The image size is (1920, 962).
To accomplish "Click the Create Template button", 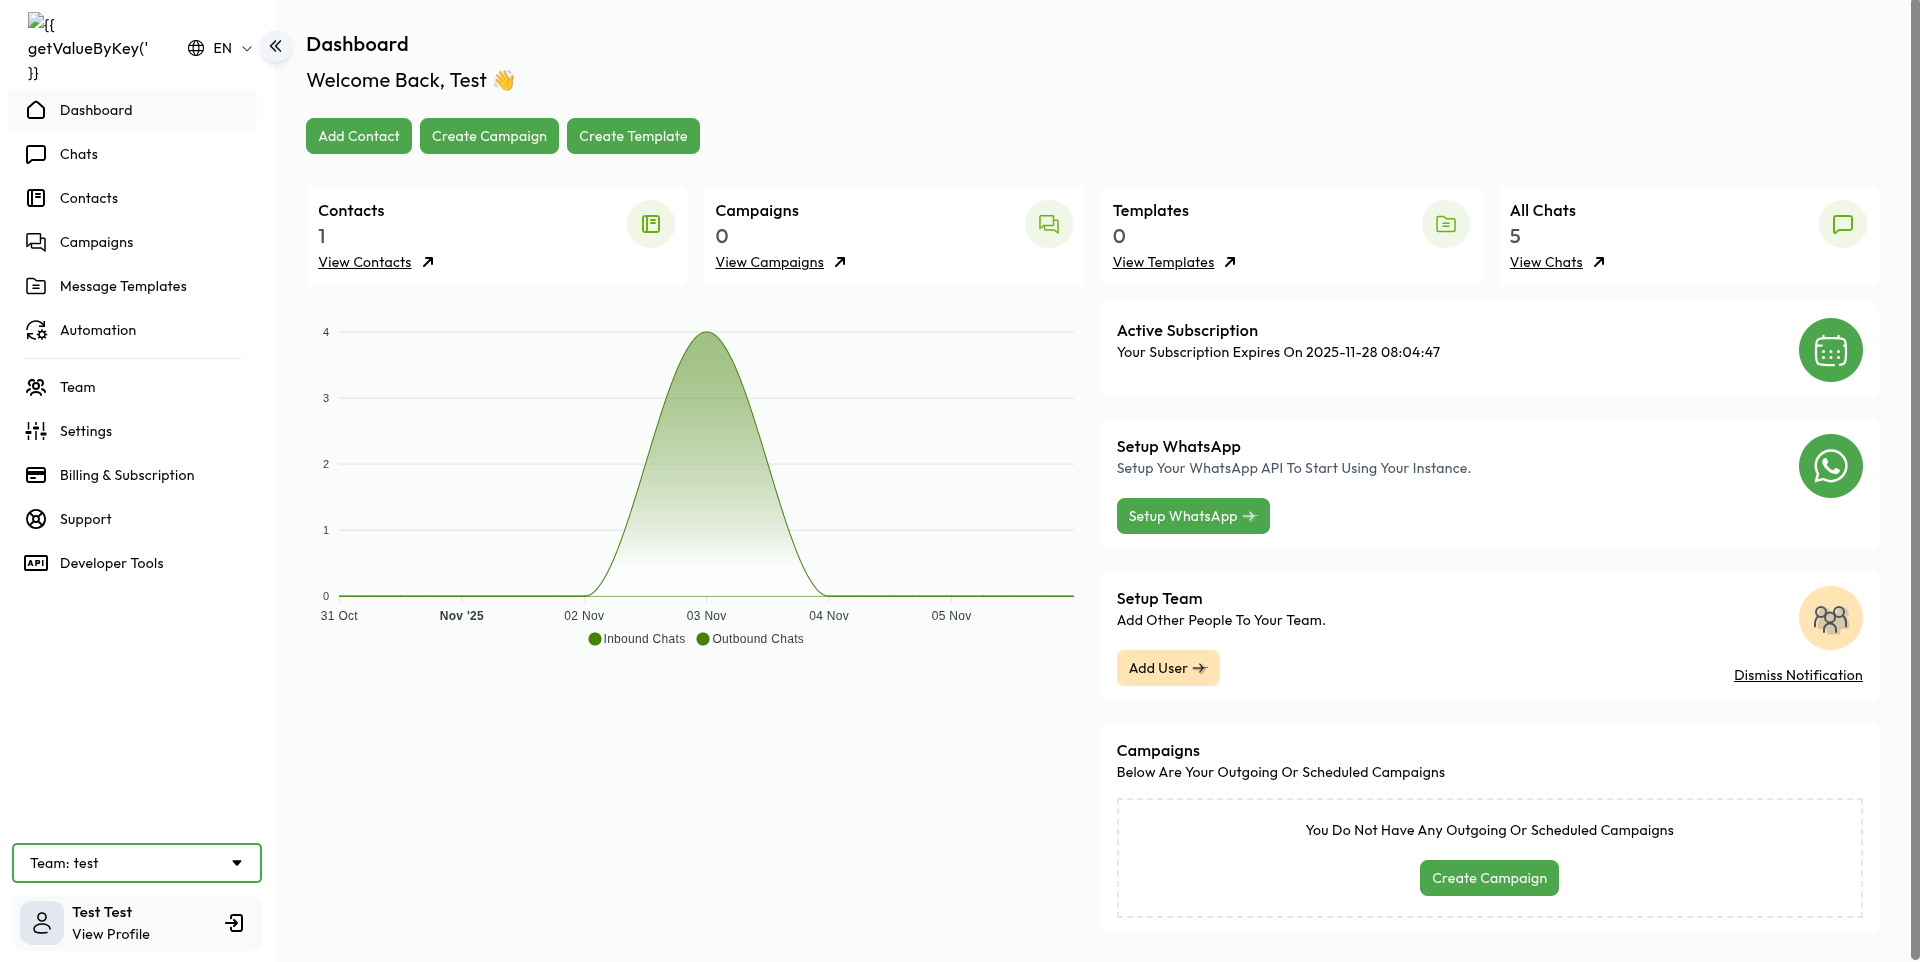I will [633, 136].
